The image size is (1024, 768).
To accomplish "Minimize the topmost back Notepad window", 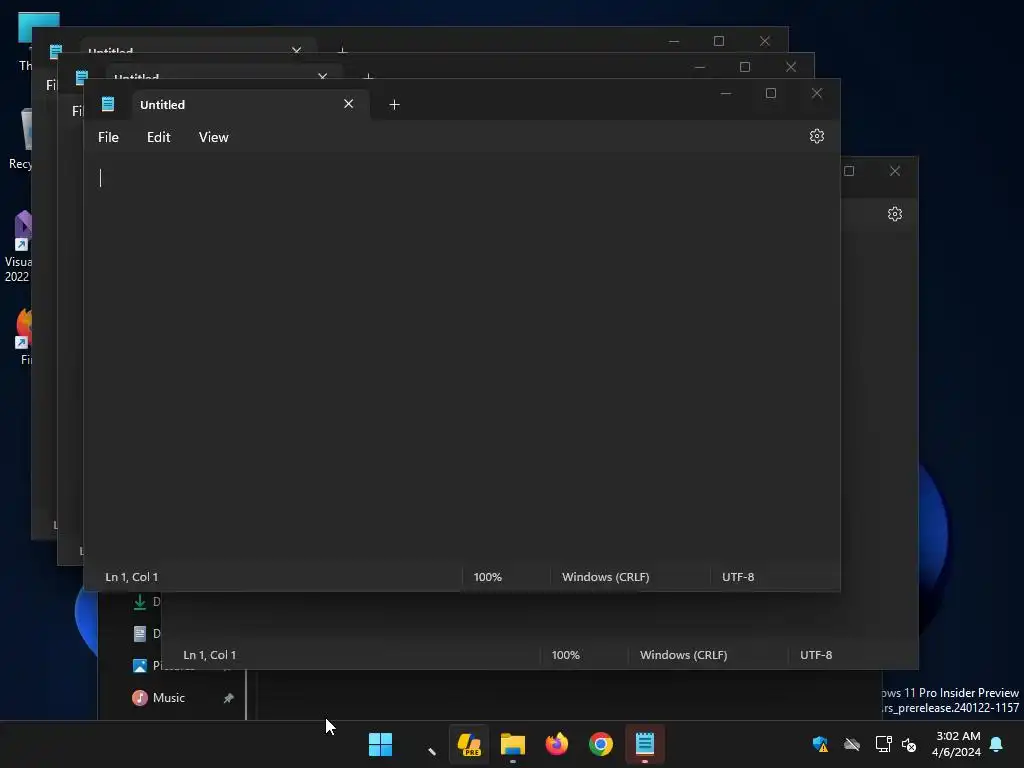I will 674,41.
